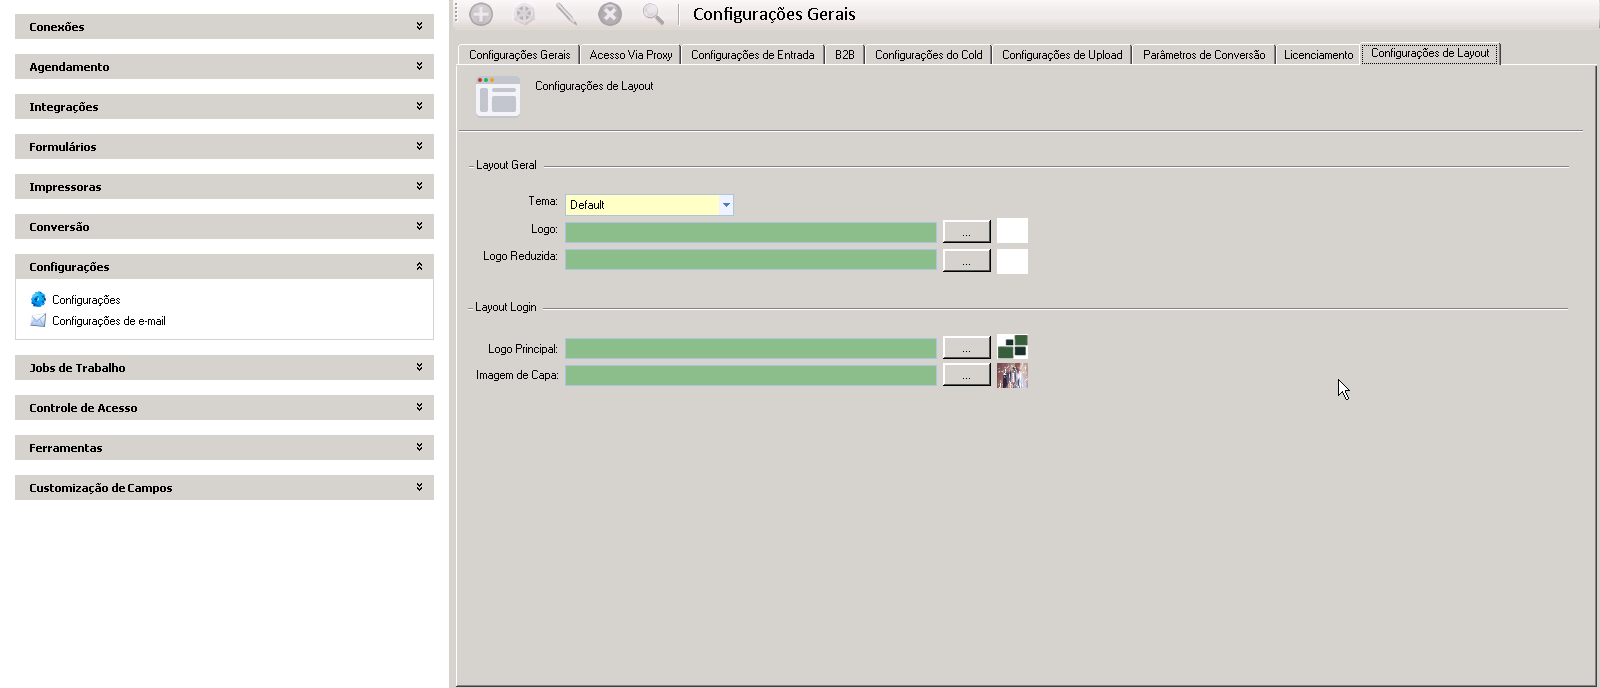Select the B2B tab
The width and height of the screenshot is (1600, 688).
[x=845, y=55]
